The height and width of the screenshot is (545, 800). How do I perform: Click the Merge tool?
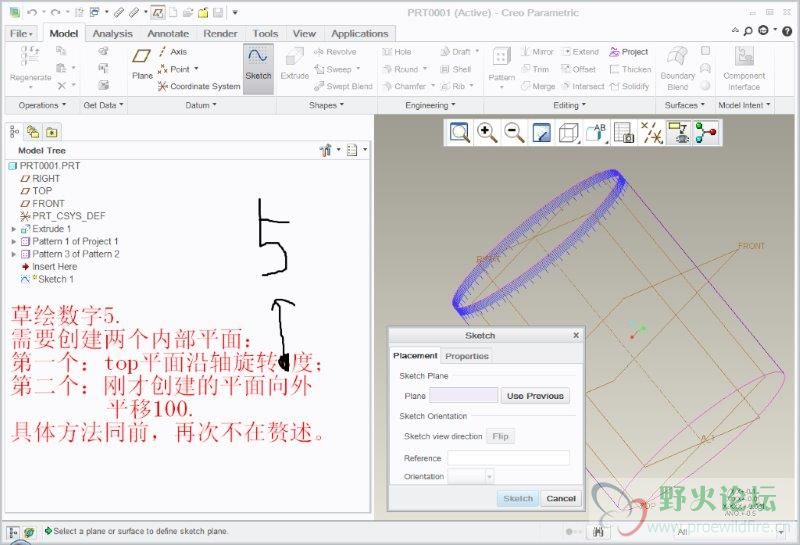point(538,86)
